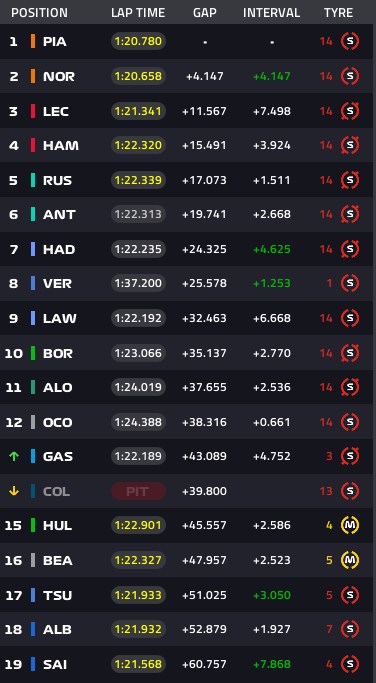Click the INTERVAL column header
This screenshot has width=376, height=683.
(271, 13)
